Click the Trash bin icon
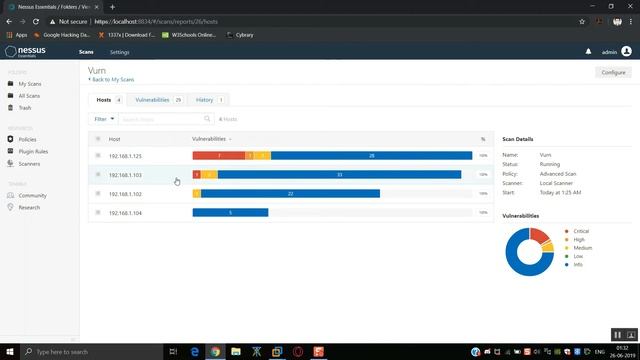 click(x=11, y=108)
